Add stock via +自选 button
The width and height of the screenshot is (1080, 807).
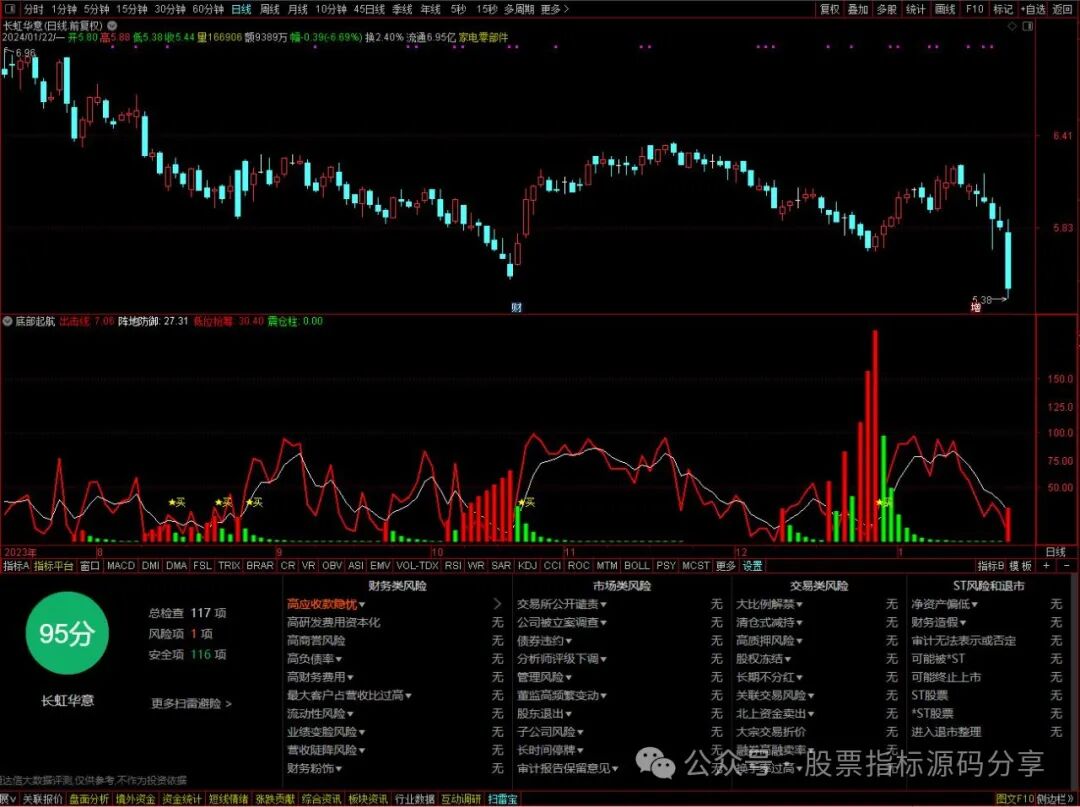pyautogui.click(x=1033, y=9)
